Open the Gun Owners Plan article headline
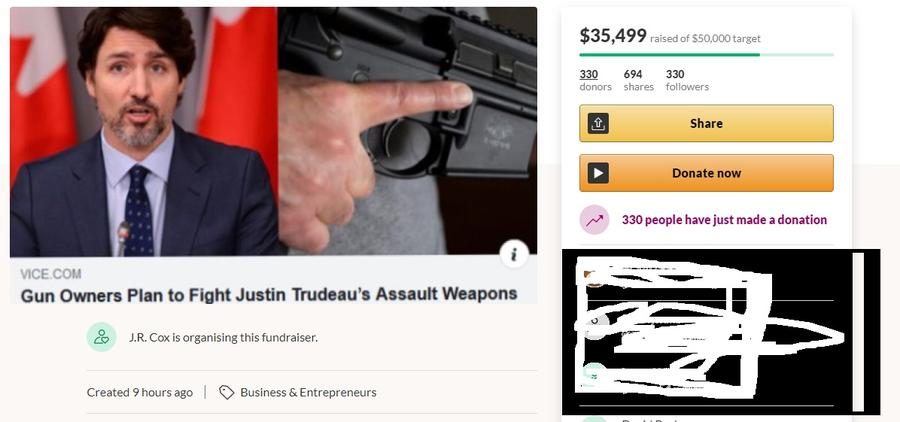The height and width of the screenshot is (422, 900). 269,295
